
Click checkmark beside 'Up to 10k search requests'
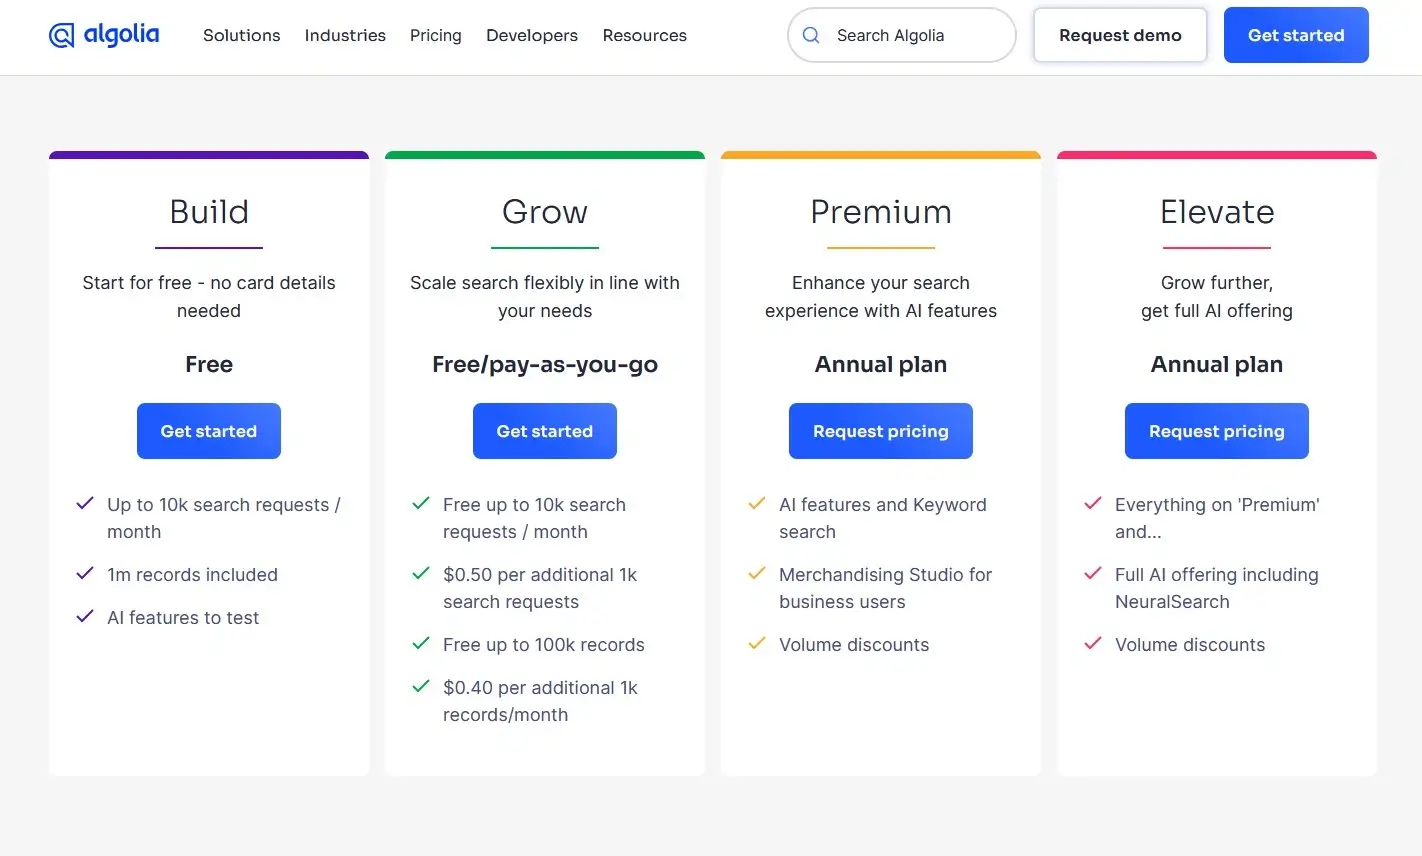pos(85,503)
